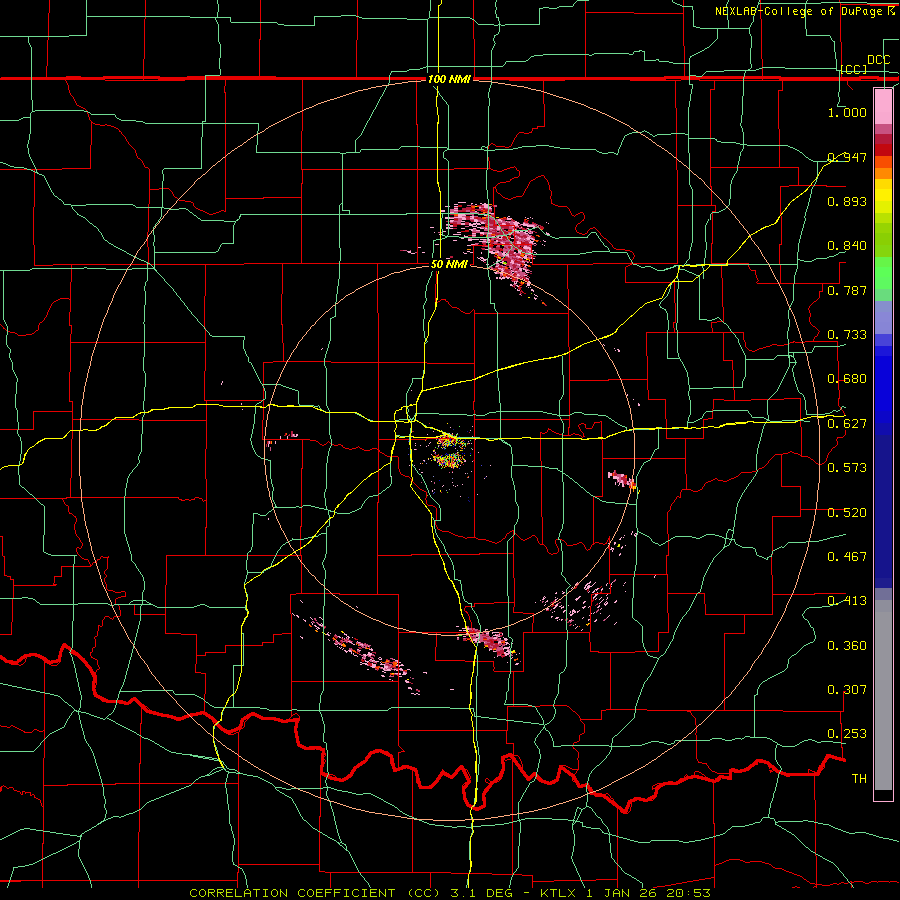Click the 0.413 scale value
Viewport: 900px width, 900px height.
pos(847,601)
